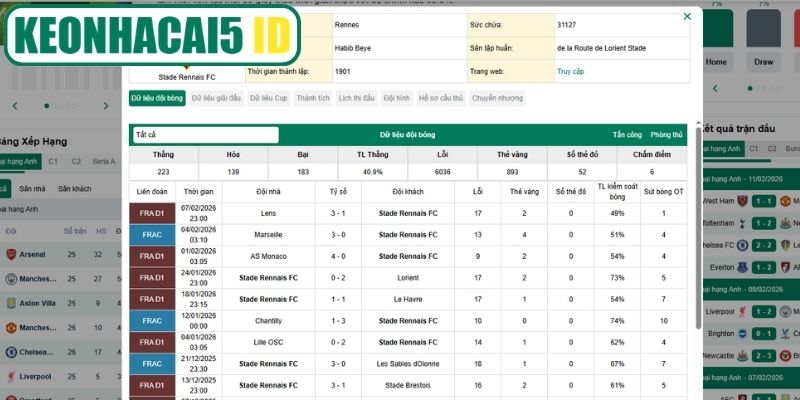Click AS Monaco team name
Viewport: 800px width, 400px height.
pos(268,256)
